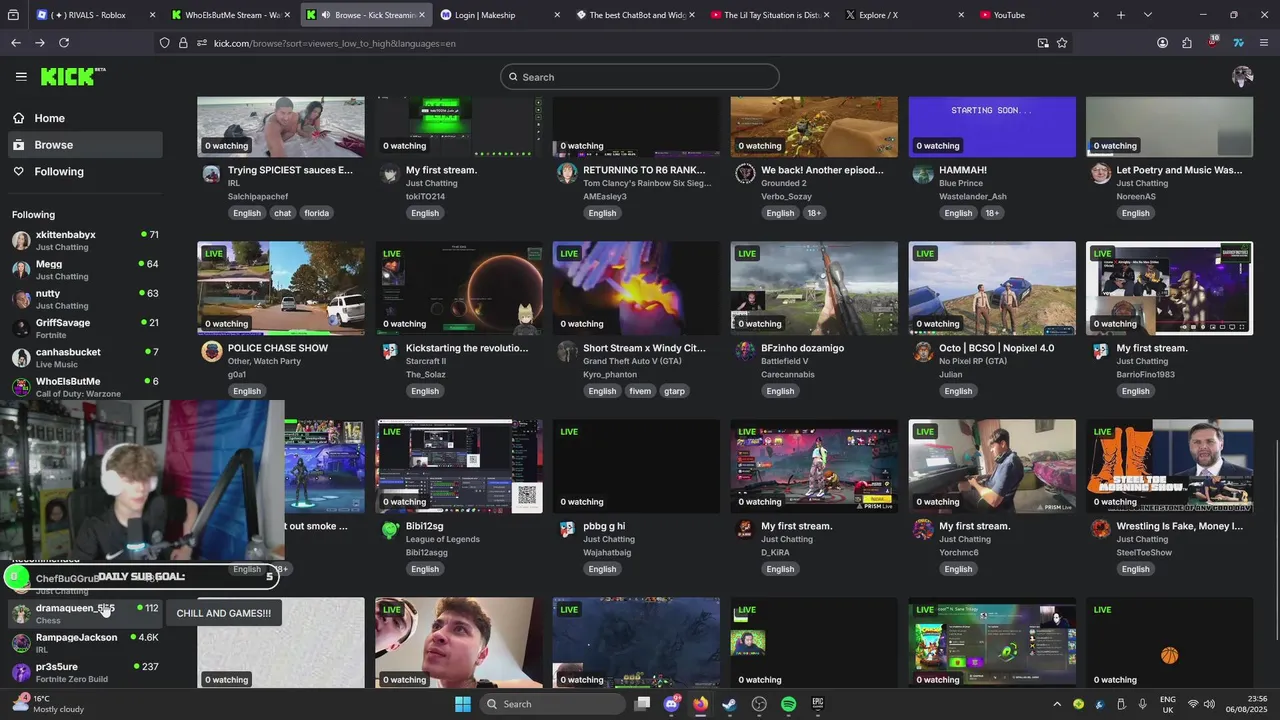
Task: Expand the list all tabs dropdown
Action: (1147, 15)
